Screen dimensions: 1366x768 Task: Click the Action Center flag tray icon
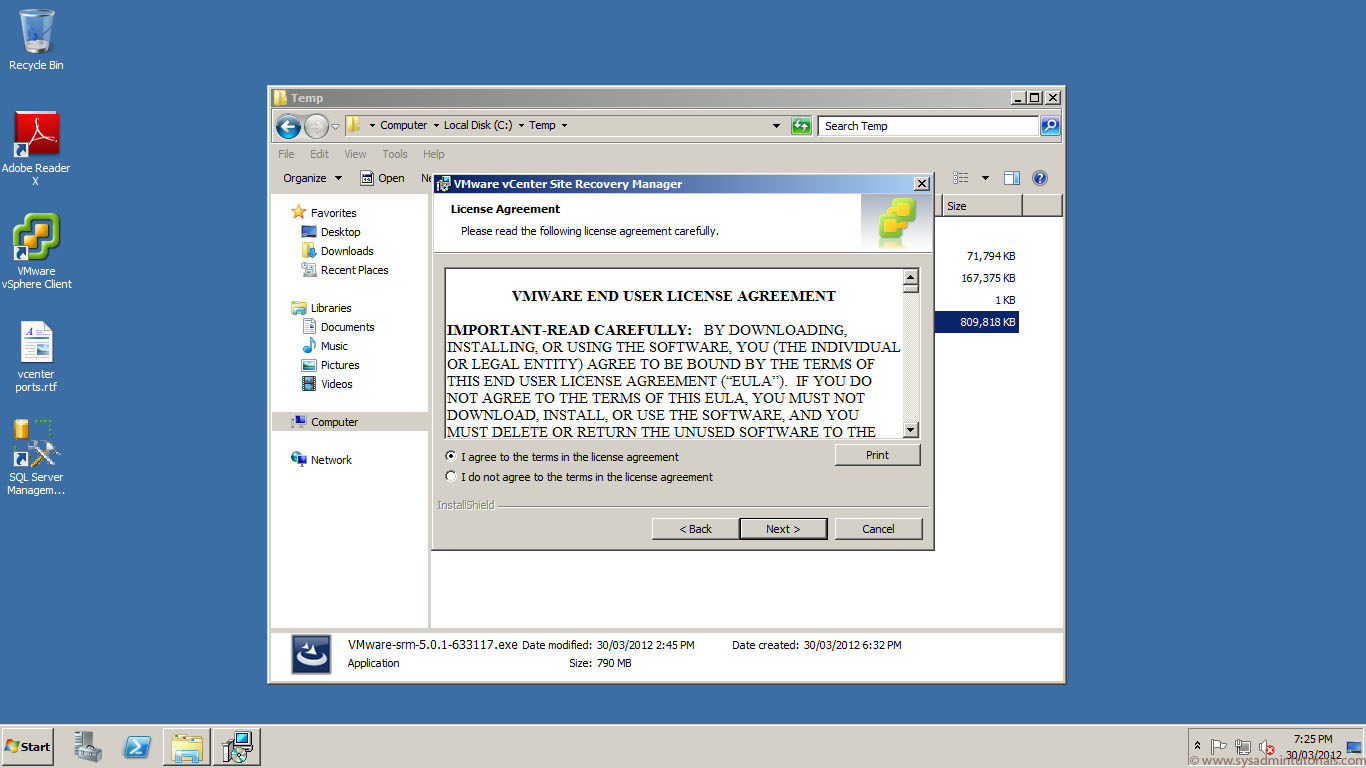[1219, 747]
